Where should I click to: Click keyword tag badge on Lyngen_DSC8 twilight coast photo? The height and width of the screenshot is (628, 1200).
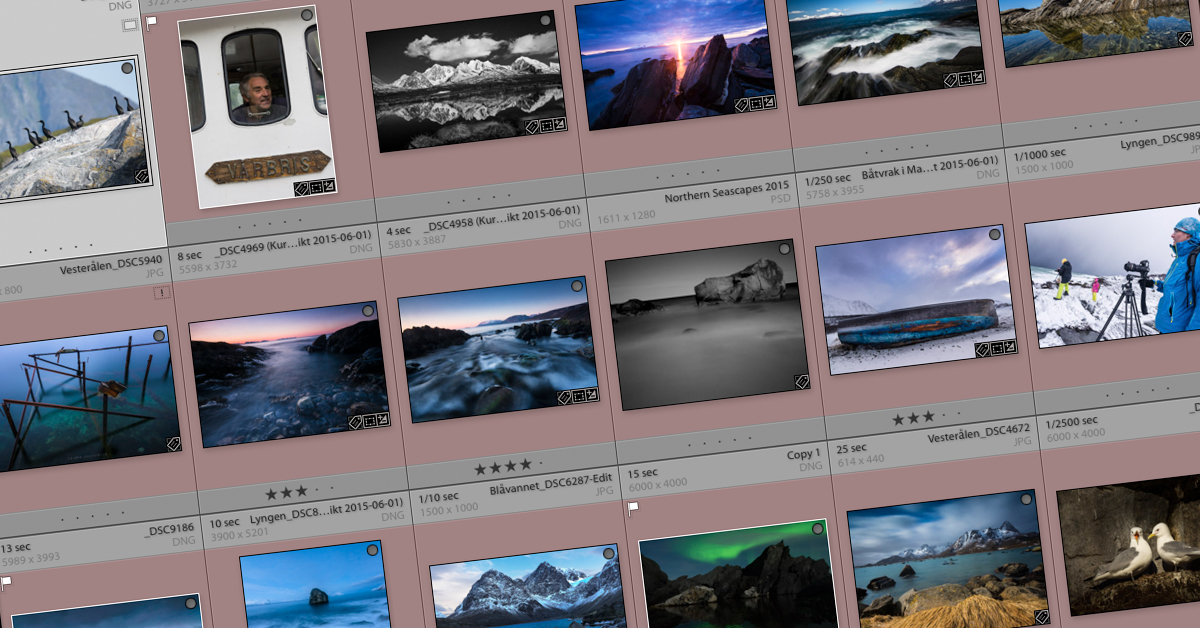pyautogui.click(x=355, y=423)
